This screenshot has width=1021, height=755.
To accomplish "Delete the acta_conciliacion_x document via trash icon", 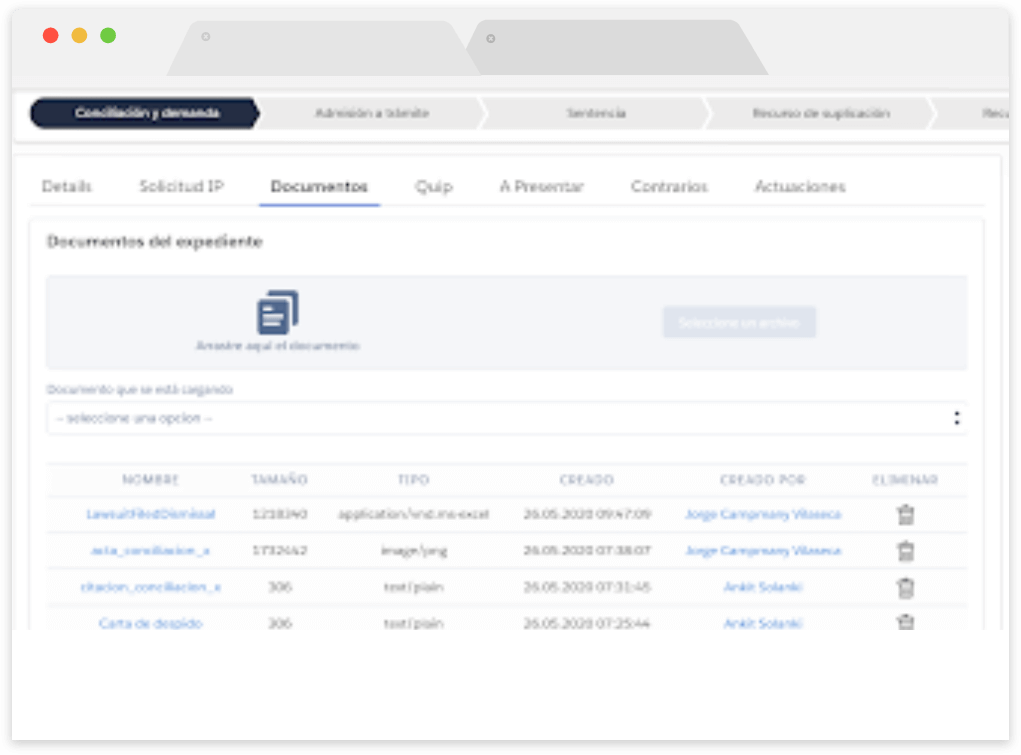I will 905,551.
